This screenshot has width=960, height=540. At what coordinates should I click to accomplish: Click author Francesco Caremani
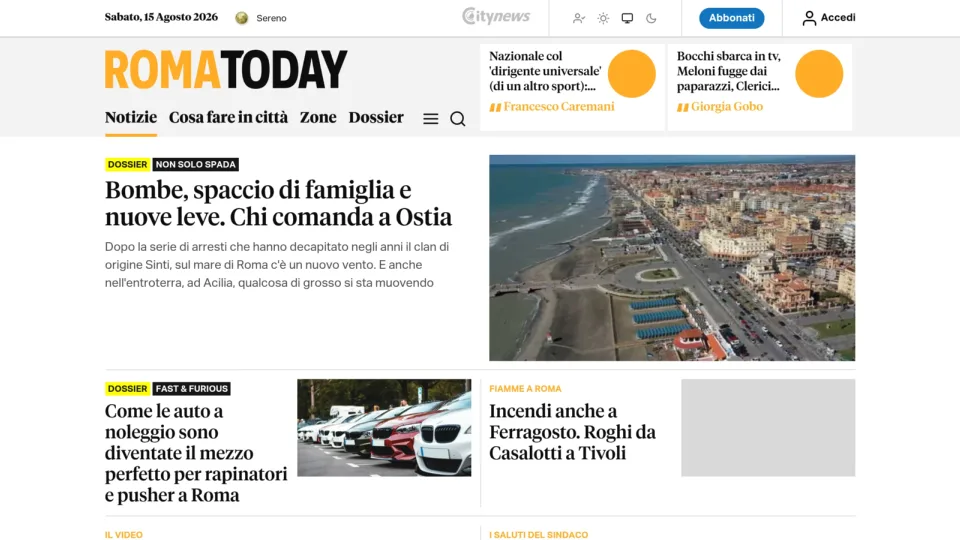point(558,107)
